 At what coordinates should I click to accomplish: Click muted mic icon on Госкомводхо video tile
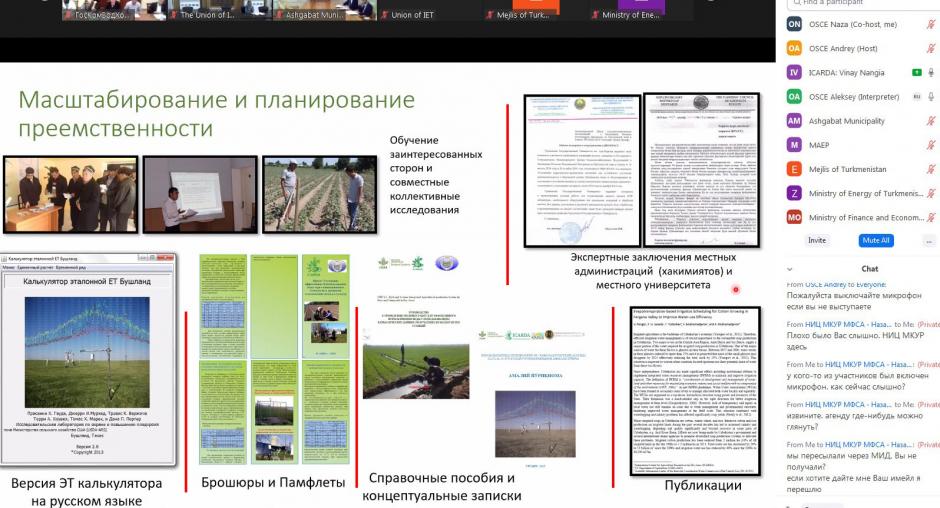(x=69, y=15)
